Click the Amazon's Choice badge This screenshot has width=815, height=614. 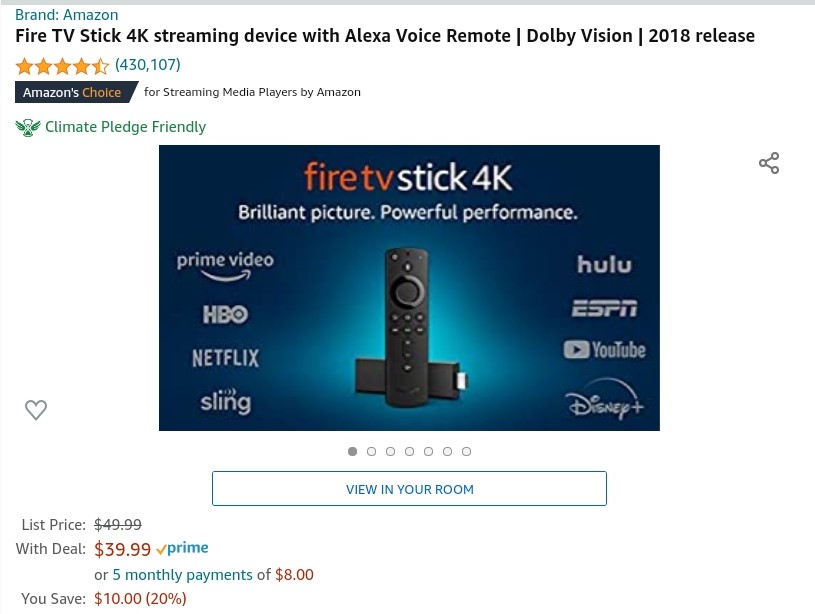76,93
